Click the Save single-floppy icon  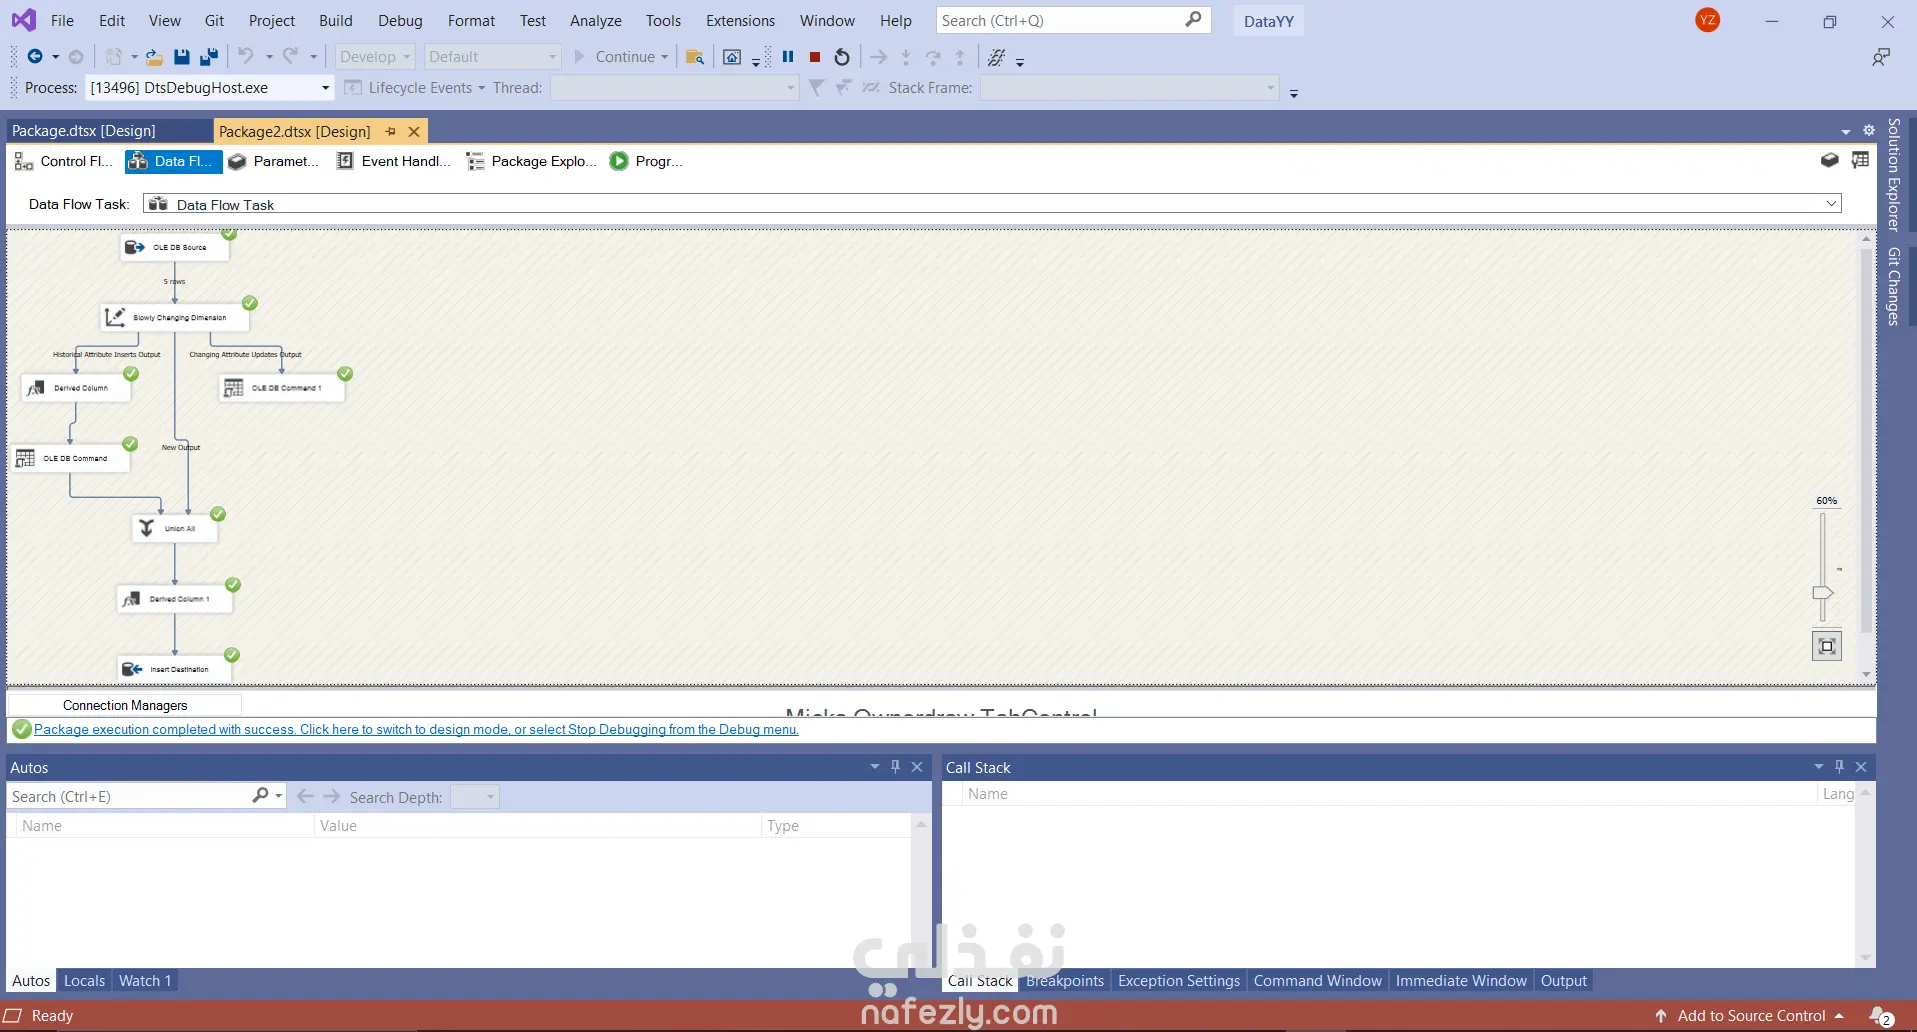182,57
